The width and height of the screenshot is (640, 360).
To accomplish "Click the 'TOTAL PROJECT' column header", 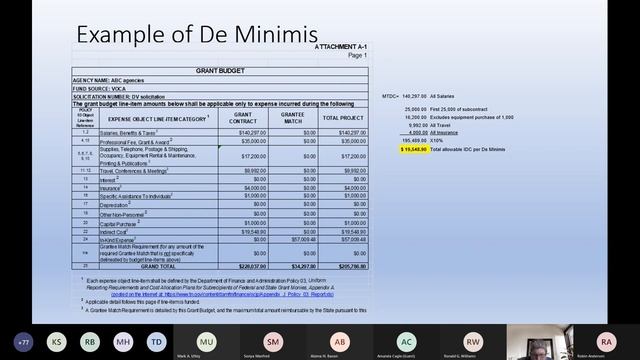I will [343, 118].
